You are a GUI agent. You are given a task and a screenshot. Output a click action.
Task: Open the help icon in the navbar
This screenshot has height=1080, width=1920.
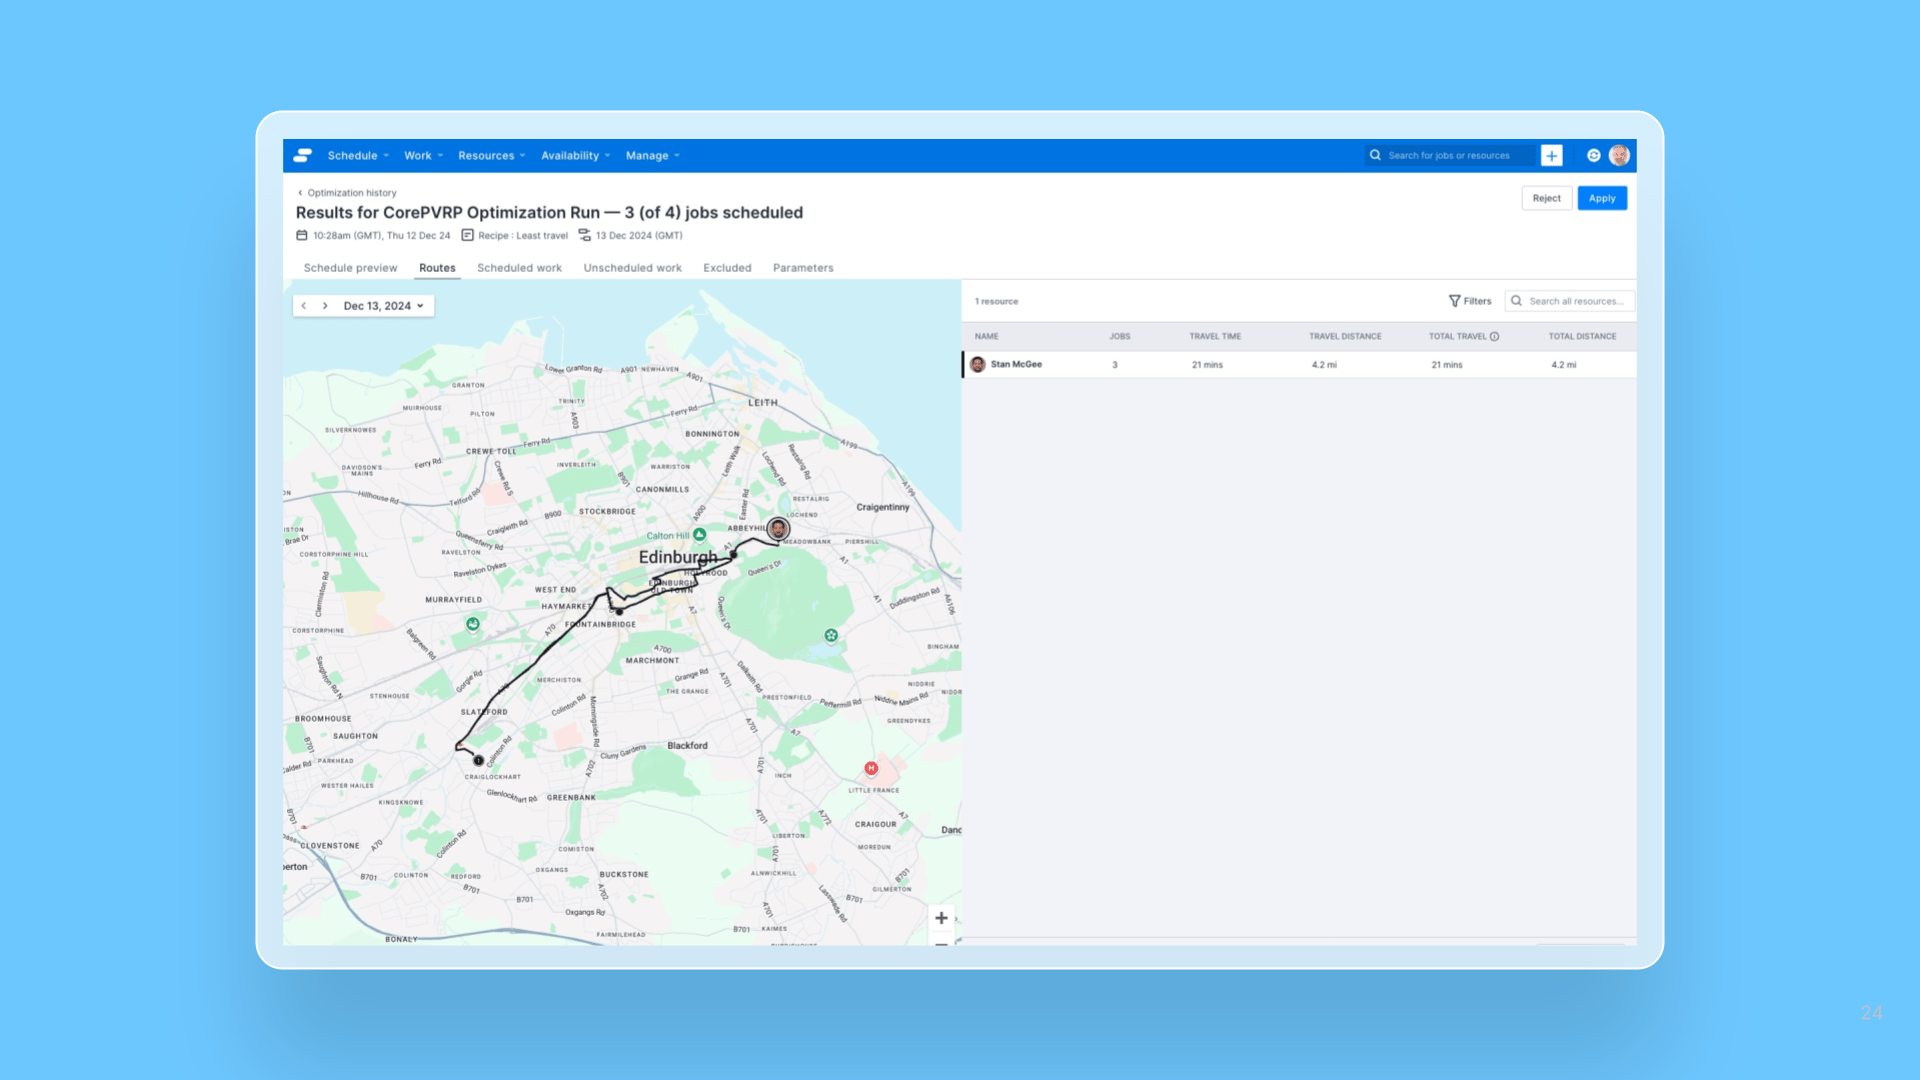pyautogui.click(x=1593, y=155)
